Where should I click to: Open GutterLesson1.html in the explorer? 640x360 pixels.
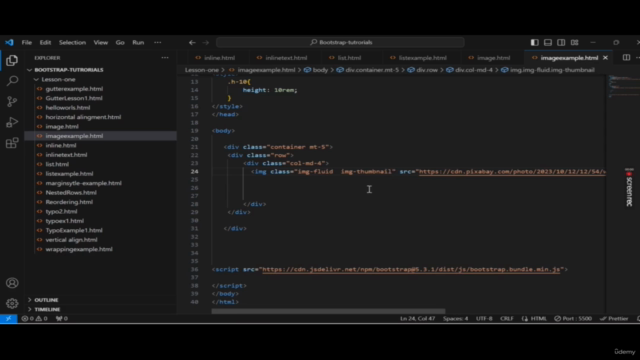(x=74, y=98)
